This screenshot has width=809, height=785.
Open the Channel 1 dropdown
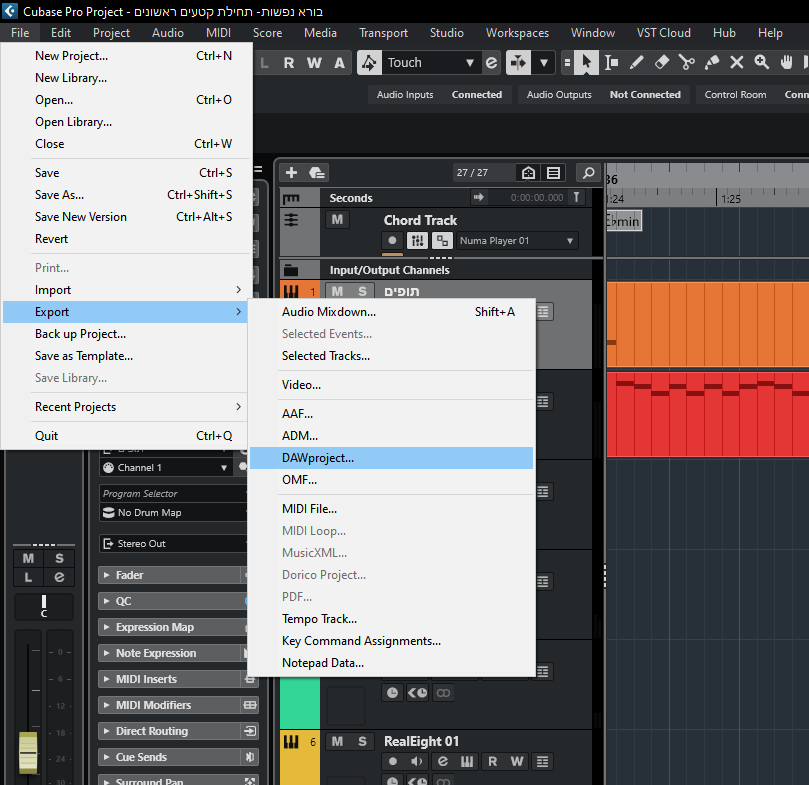(x=165, y=468)
